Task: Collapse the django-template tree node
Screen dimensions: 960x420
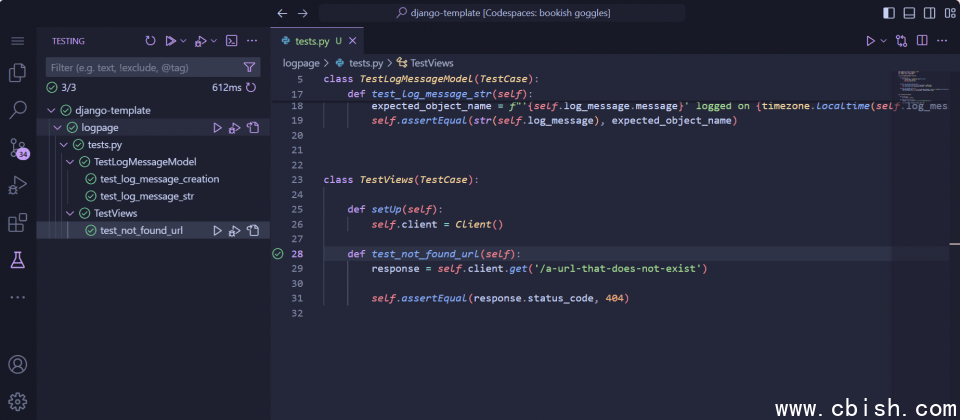Action: pyautogui.click(x=52, y=111)
